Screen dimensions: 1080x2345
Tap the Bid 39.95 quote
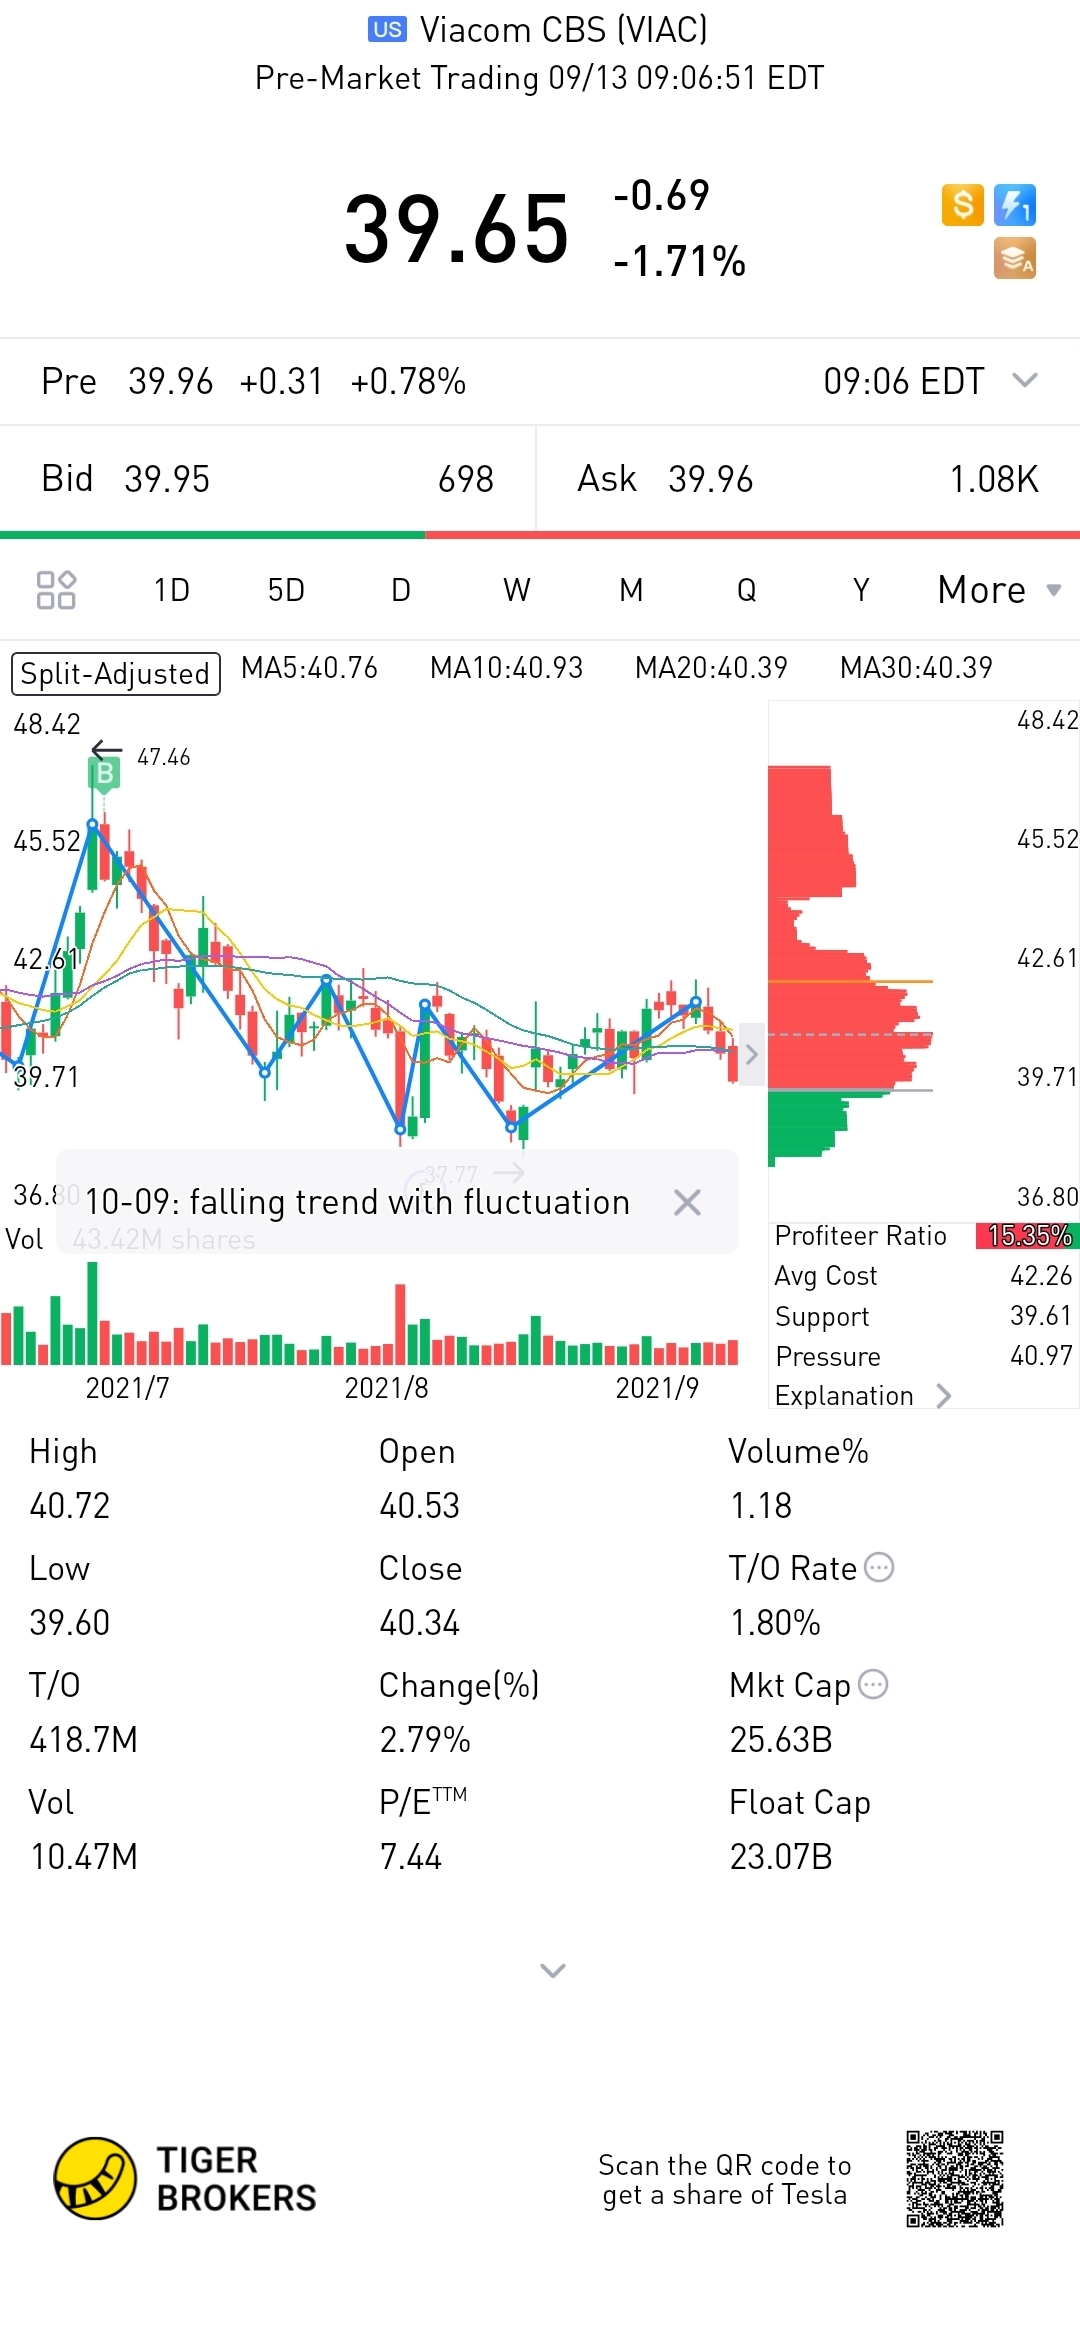[268, 479]
